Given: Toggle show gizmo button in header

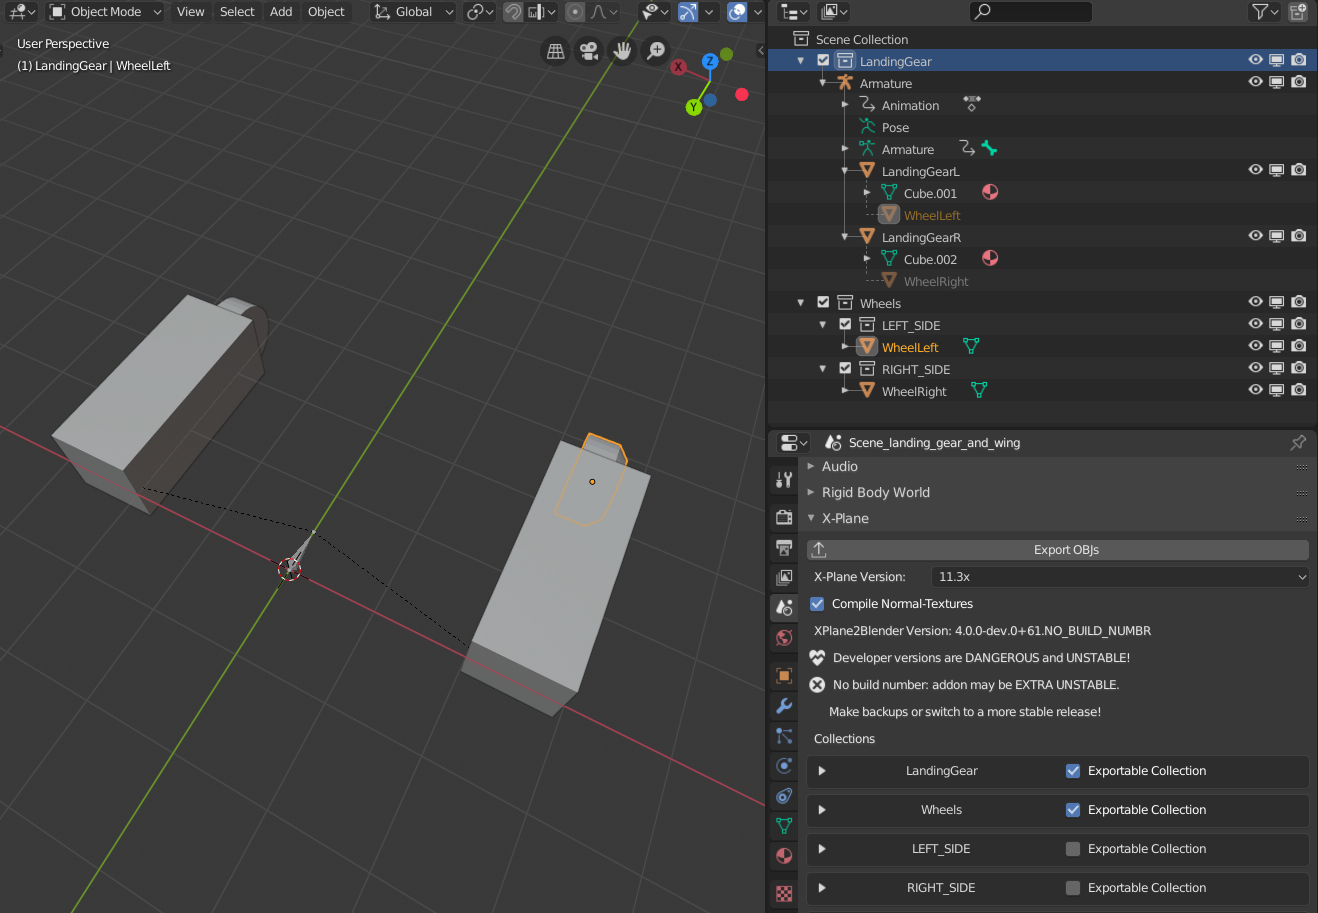Looking at the screenshot, I should click(x=688, y=12).
